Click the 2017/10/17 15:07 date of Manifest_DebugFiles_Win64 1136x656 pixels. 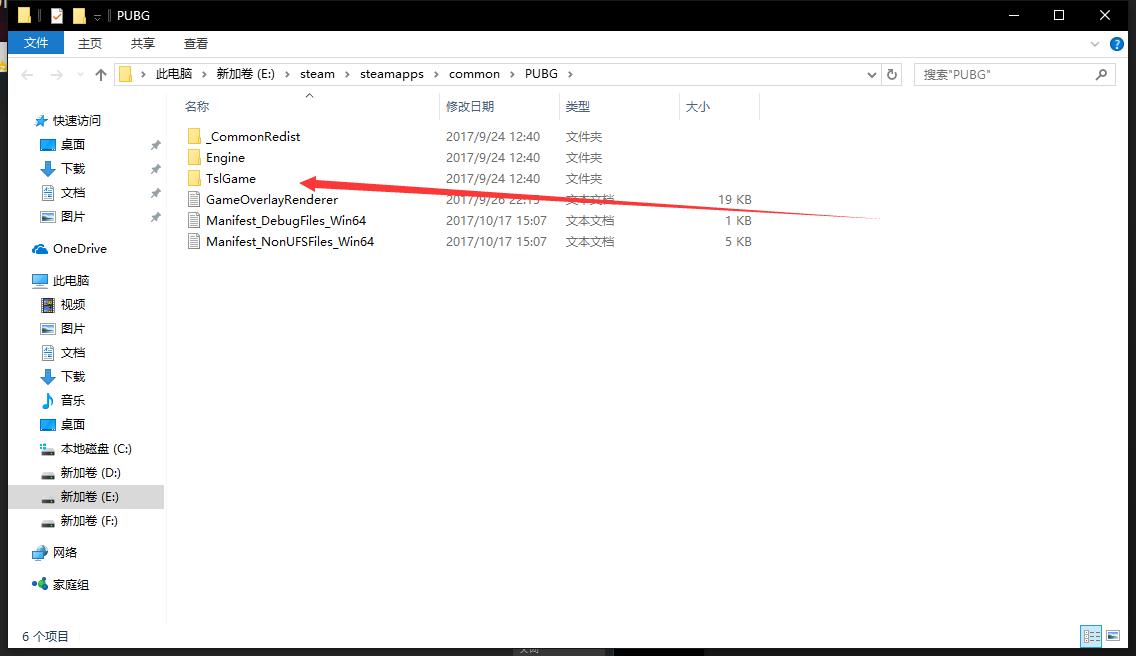[x=496, y=220]
